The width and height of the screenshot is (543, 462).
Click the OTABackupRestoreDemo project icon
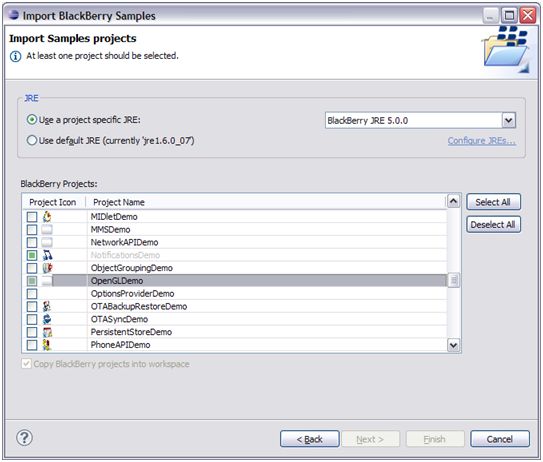pos(47,306)
